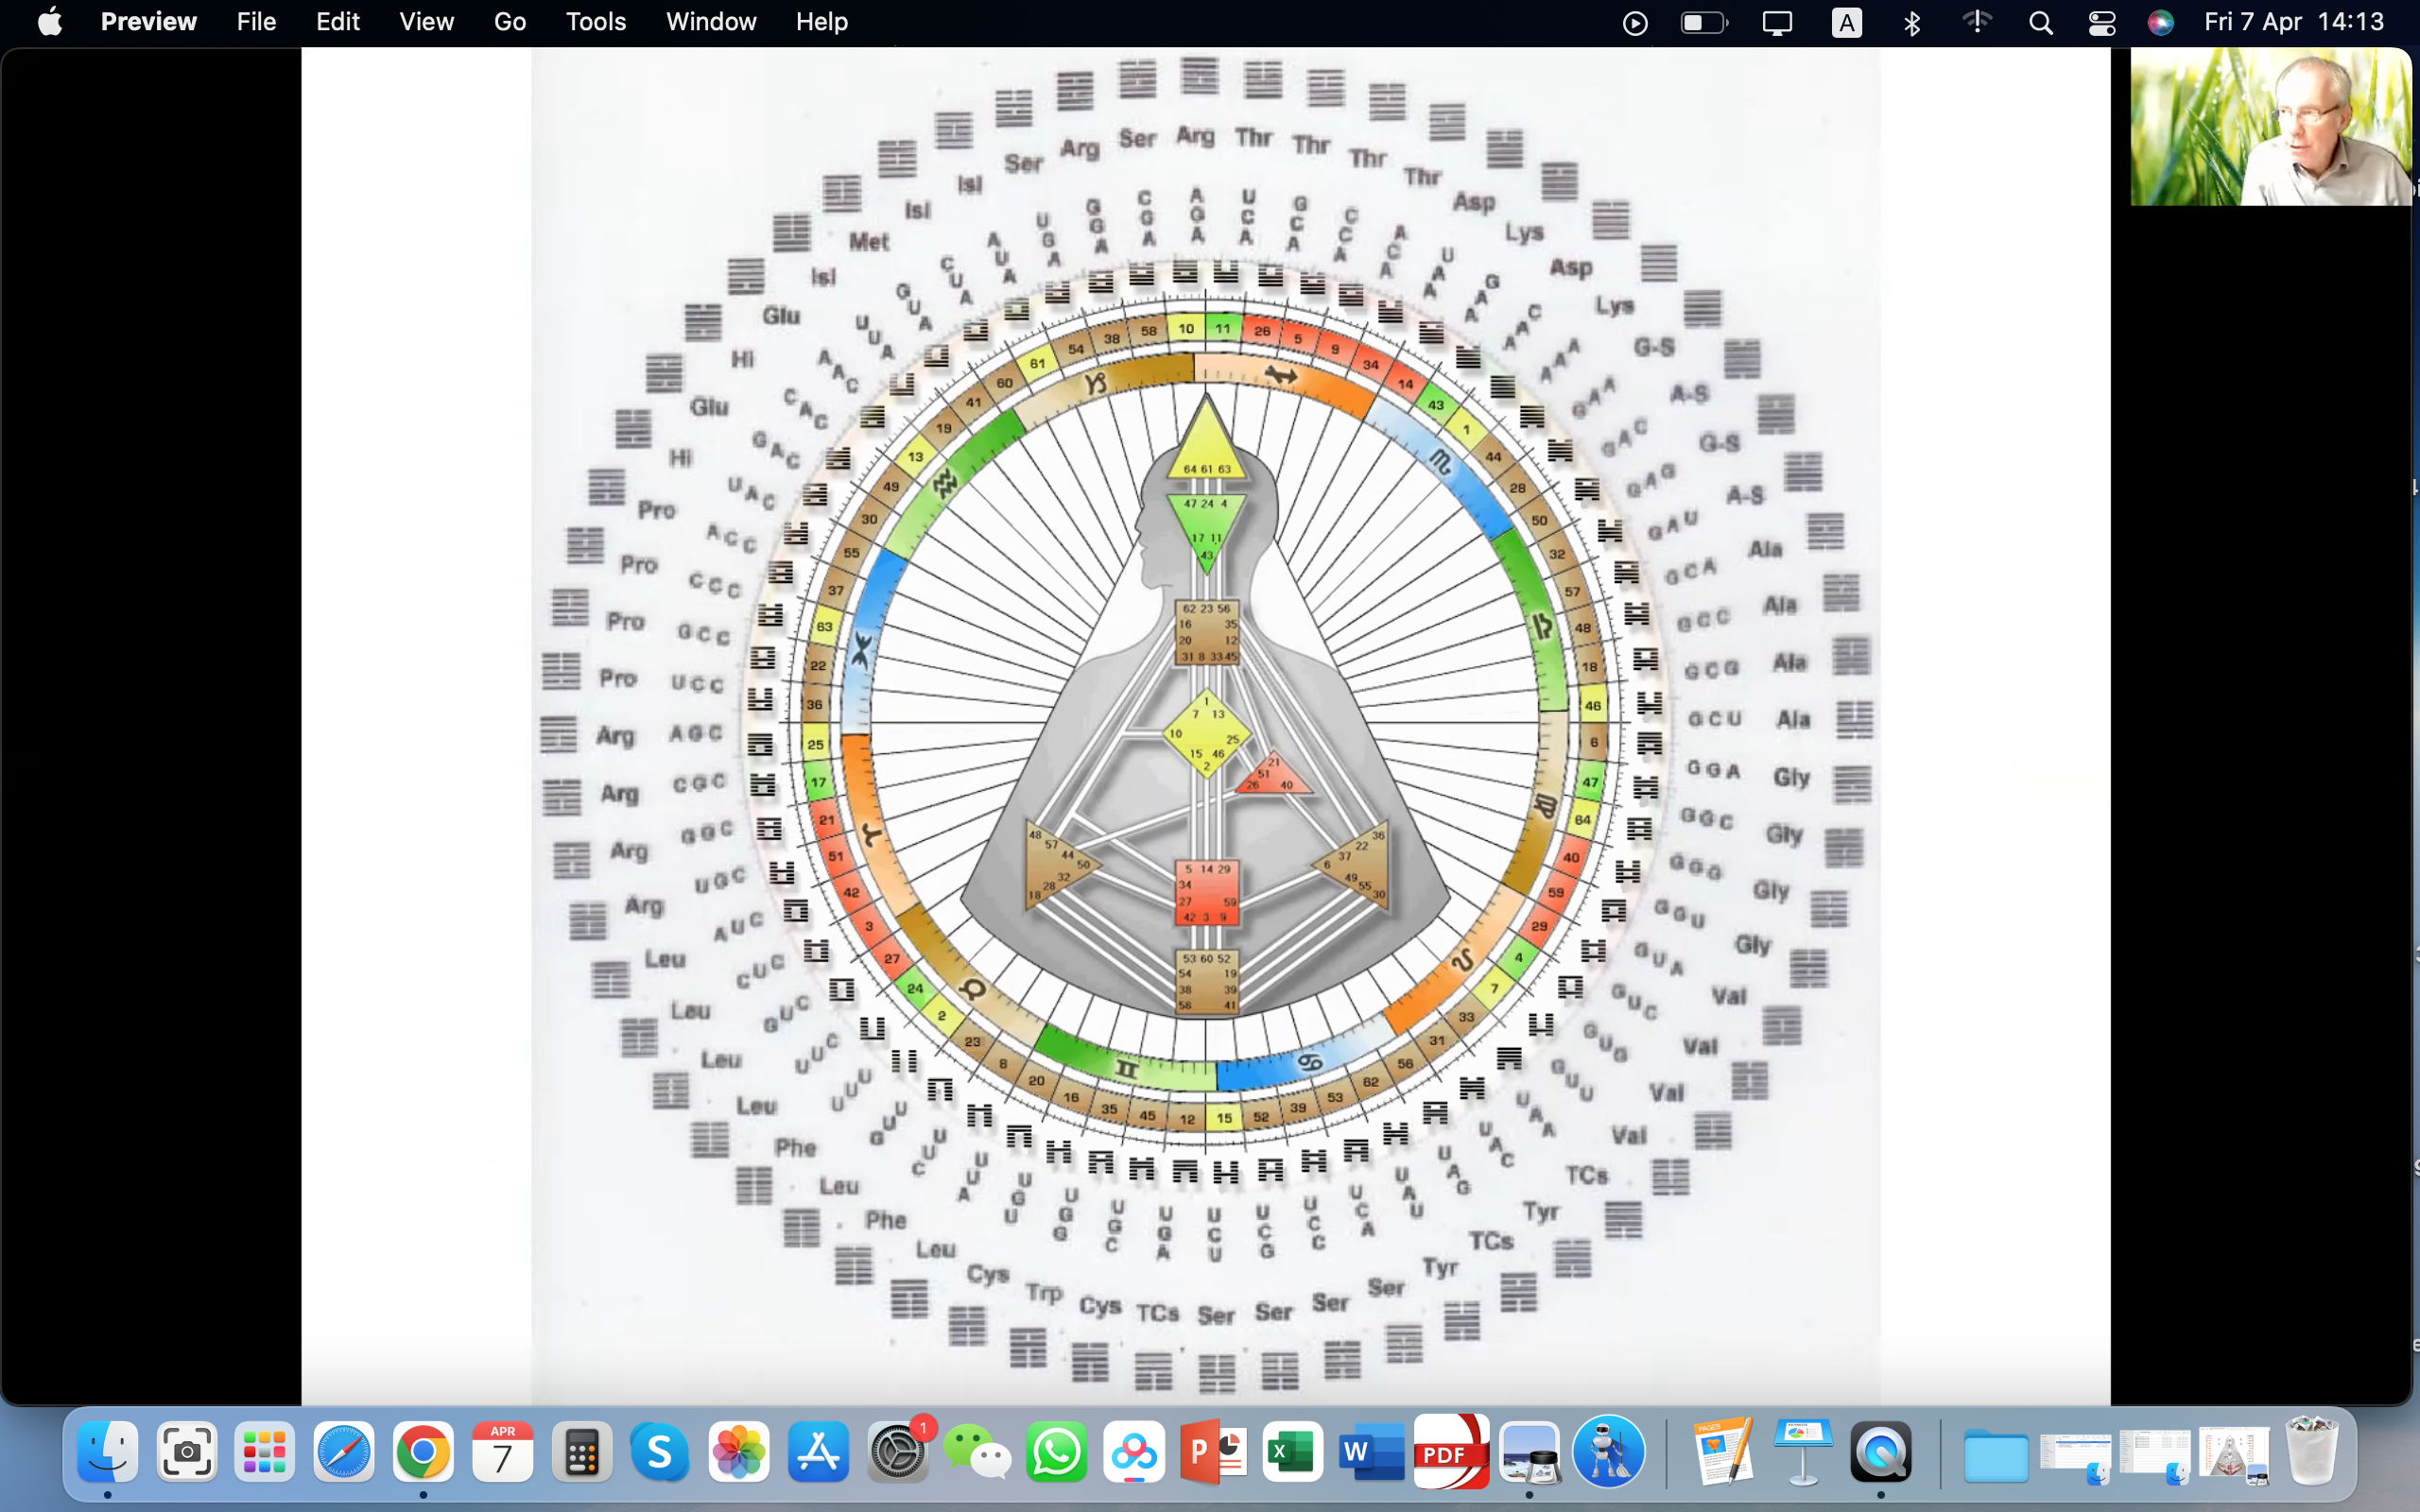Open the Window menu

click(710, 22)
